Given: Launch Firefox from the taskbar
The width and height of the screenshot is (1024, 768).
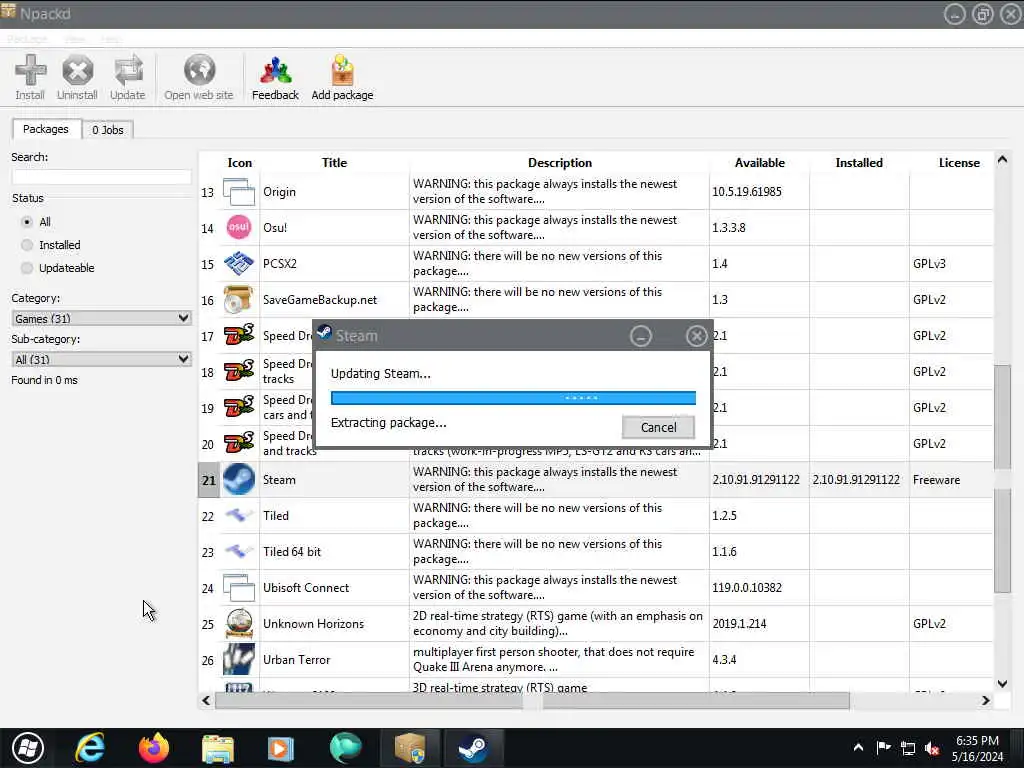Looking at the screenshot, I should coord(153,748).
